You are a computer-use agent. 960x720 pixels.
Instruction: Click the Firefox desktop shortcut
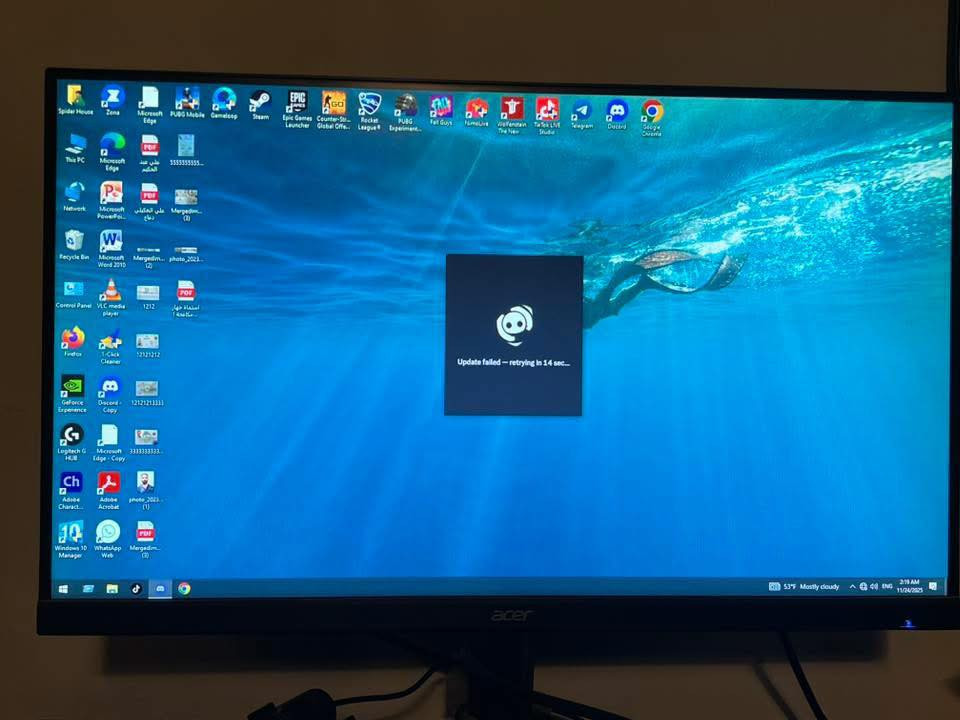coord(73,339)
